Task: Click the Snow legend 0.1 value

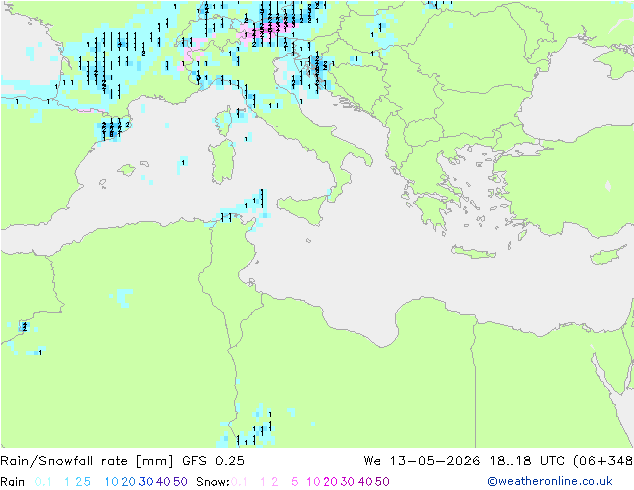Action: pyautogui.click(x=239, y=482)
